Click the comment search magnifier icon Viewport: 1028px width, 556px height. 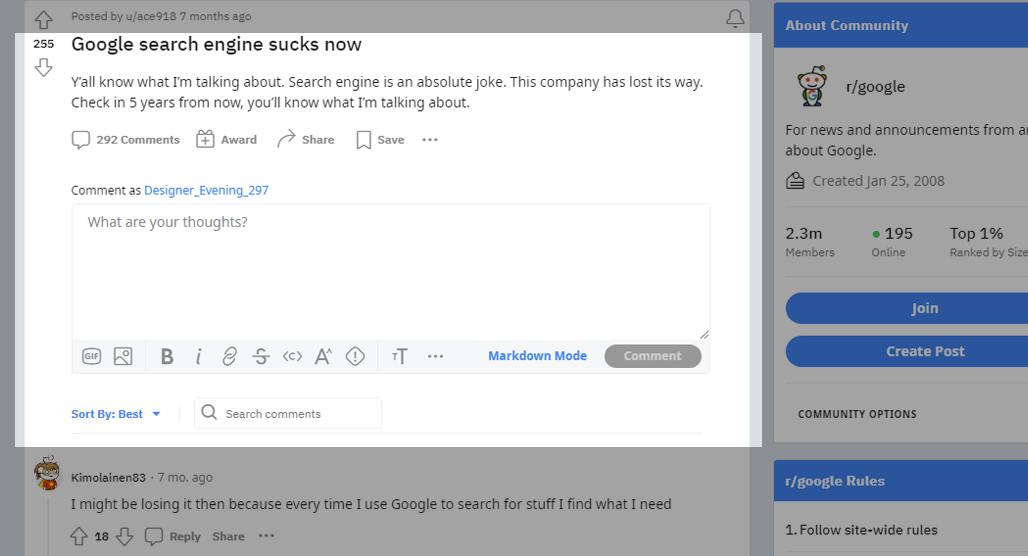click(x=209, y=412)
